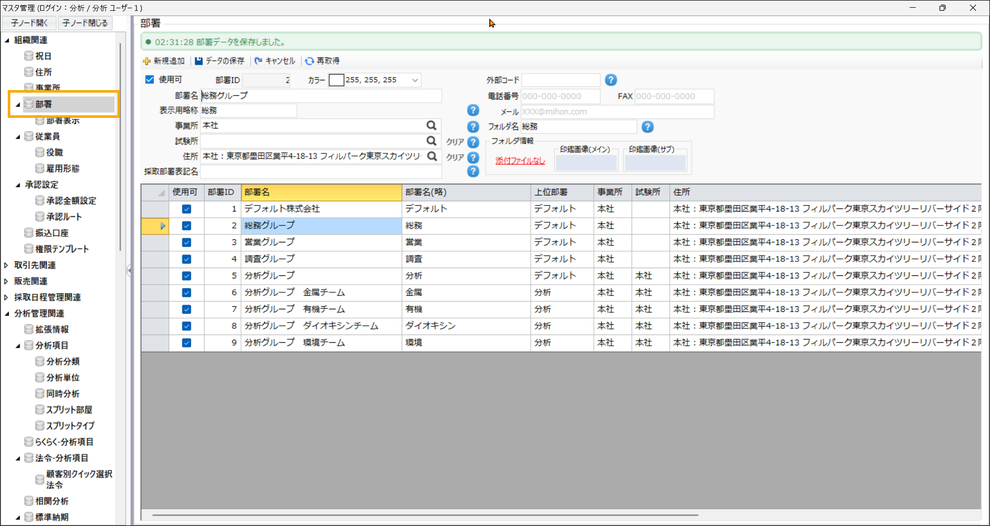990x526 pixels.
Task: Expand the 取引先関連 tree node
Action: coord(8,265)
